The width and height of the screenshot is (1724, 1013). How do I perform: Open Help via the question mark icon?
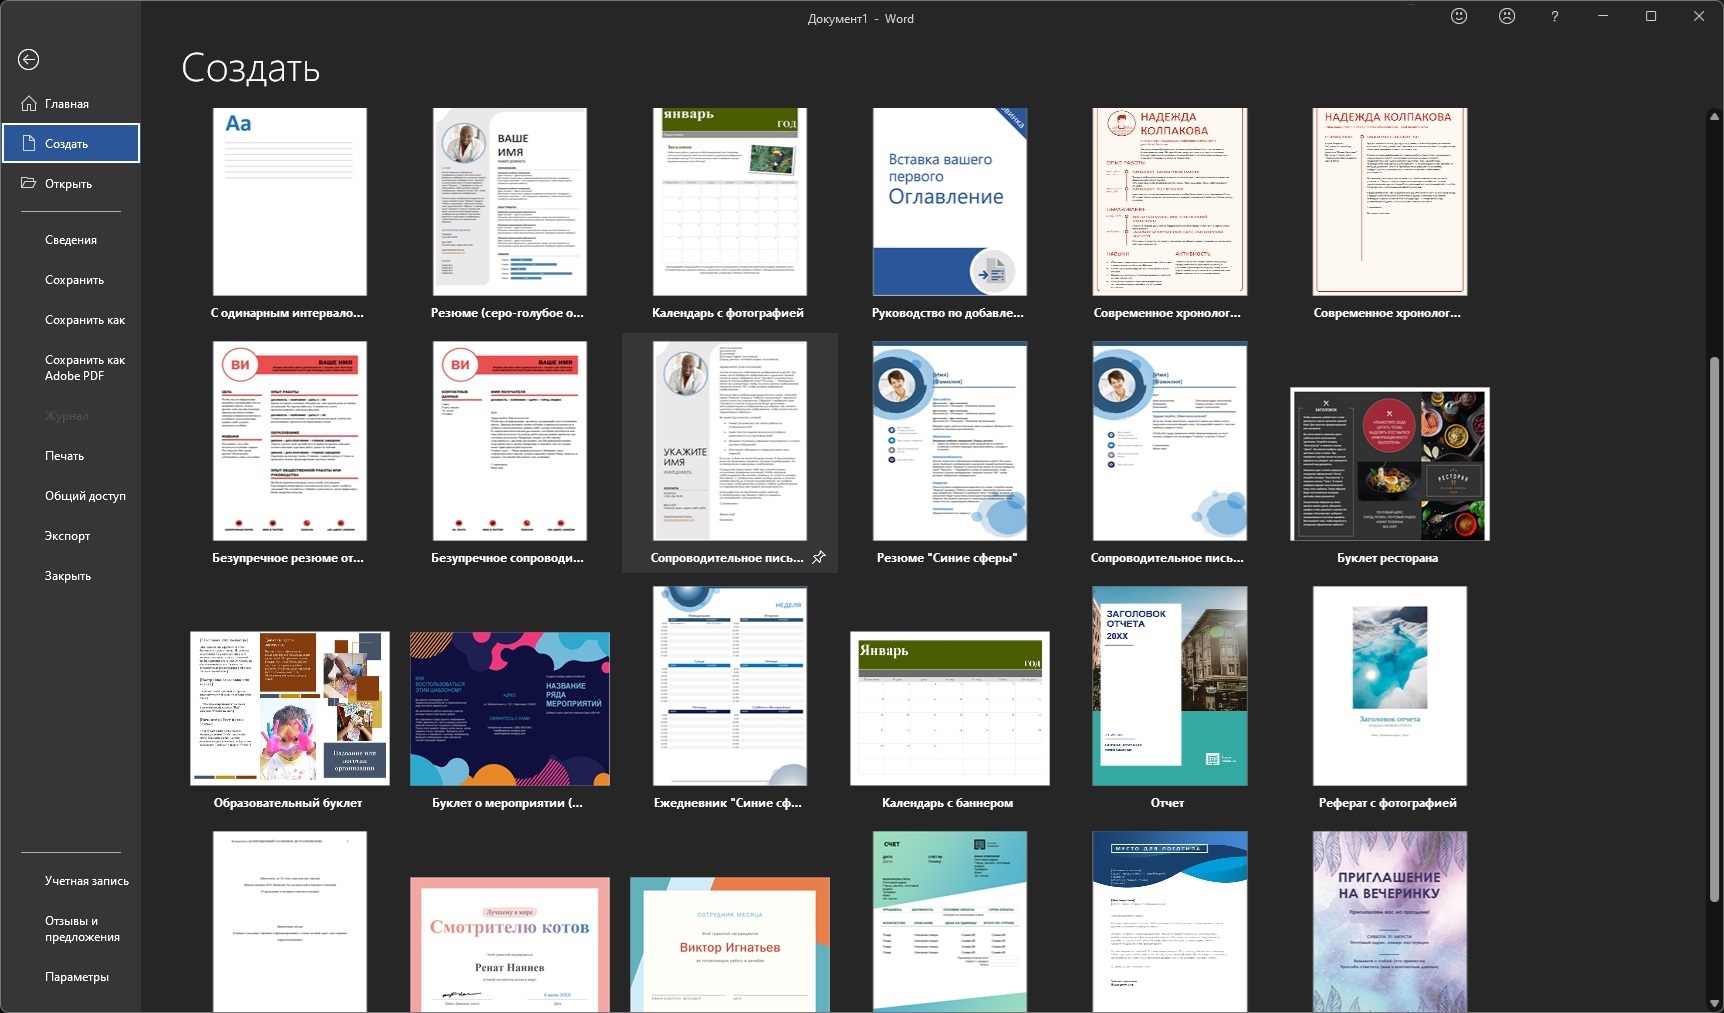coord(1554,16)
